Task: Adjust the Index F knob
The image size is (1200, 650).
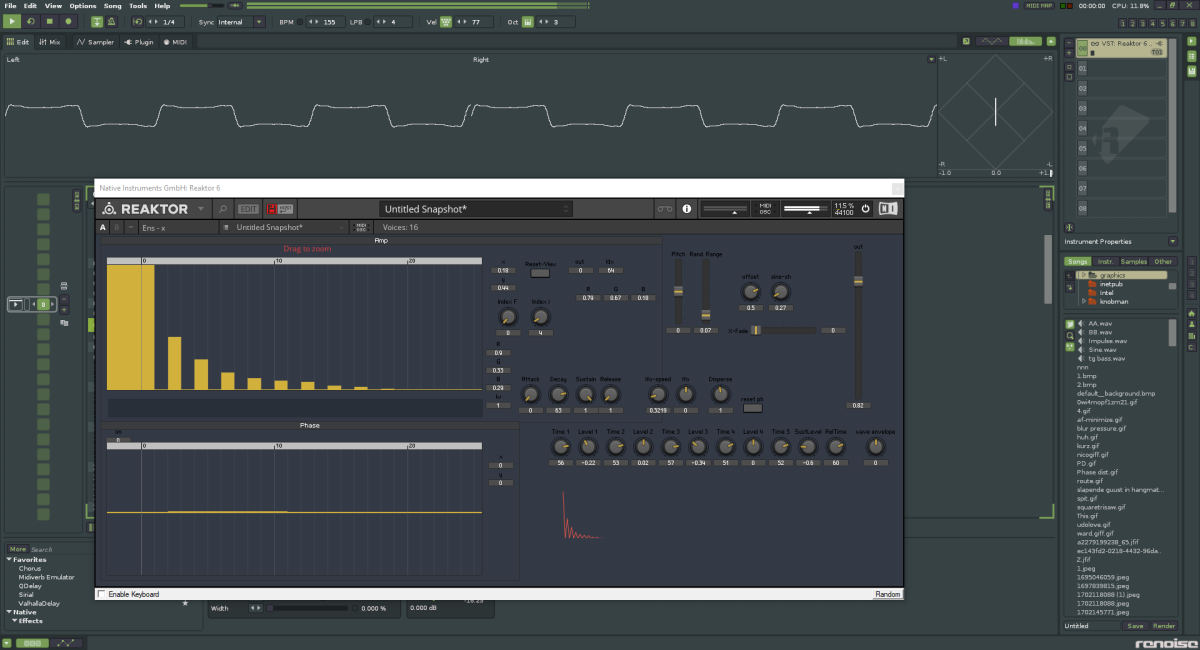Action: click(x=508, y=318)
